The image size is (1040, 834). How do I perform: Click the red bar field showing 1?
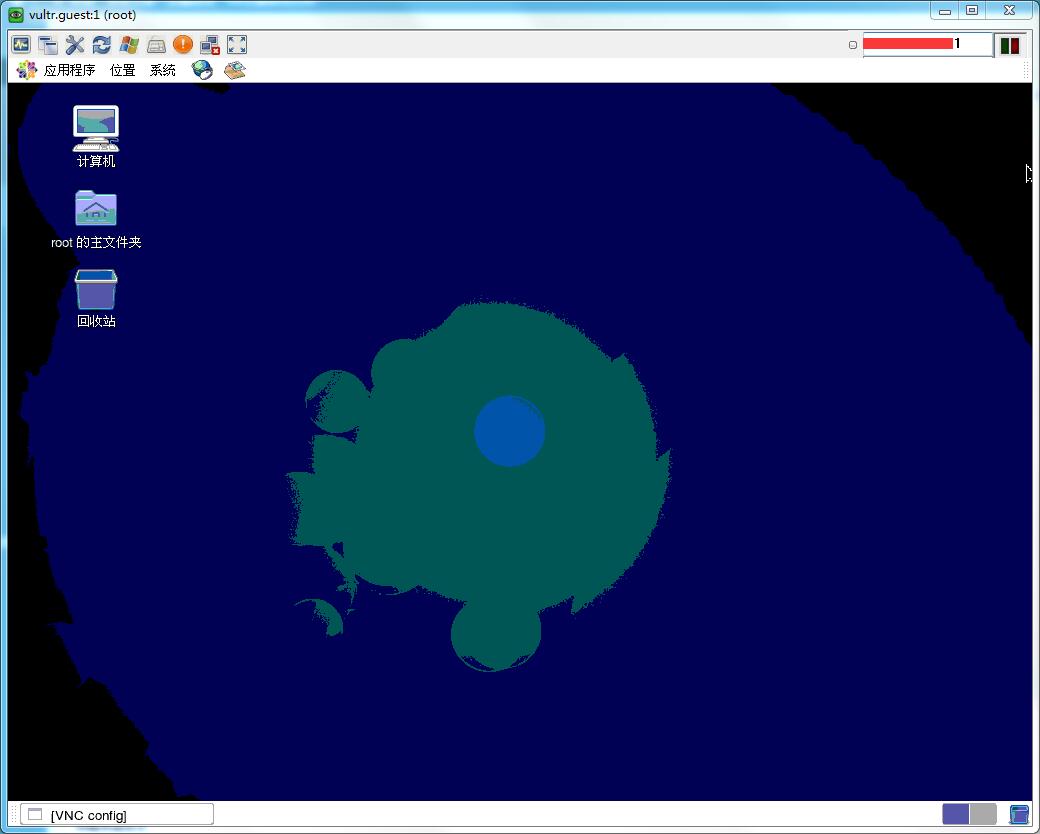(926, 44)
